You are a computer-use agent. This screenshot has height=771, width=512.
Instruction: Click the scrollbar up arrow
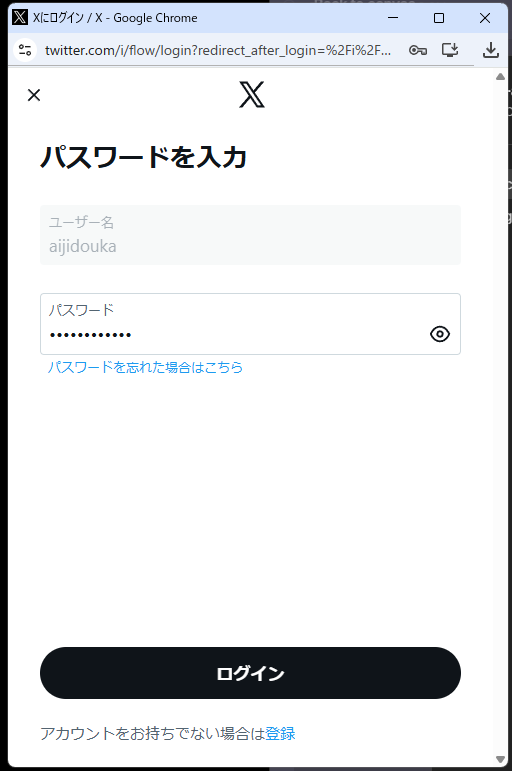point(500,77)
